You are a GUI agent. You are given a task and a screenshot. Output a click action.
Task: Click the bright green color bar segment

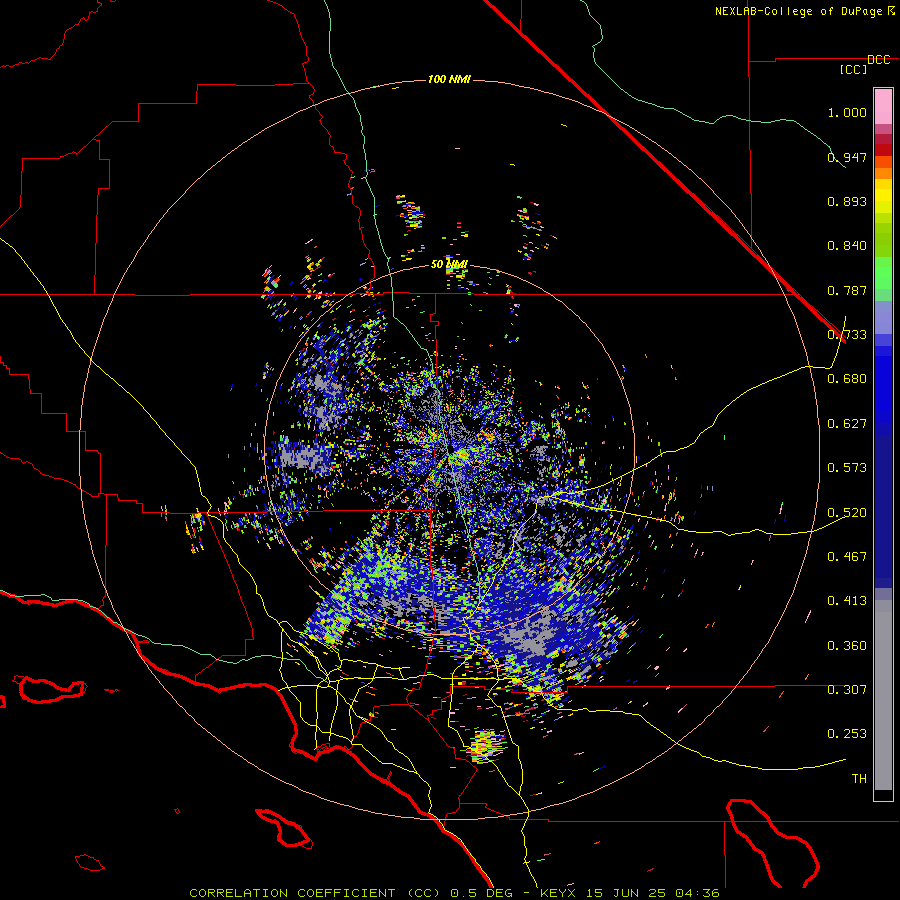pyautogui.click(x=883, y=273)
